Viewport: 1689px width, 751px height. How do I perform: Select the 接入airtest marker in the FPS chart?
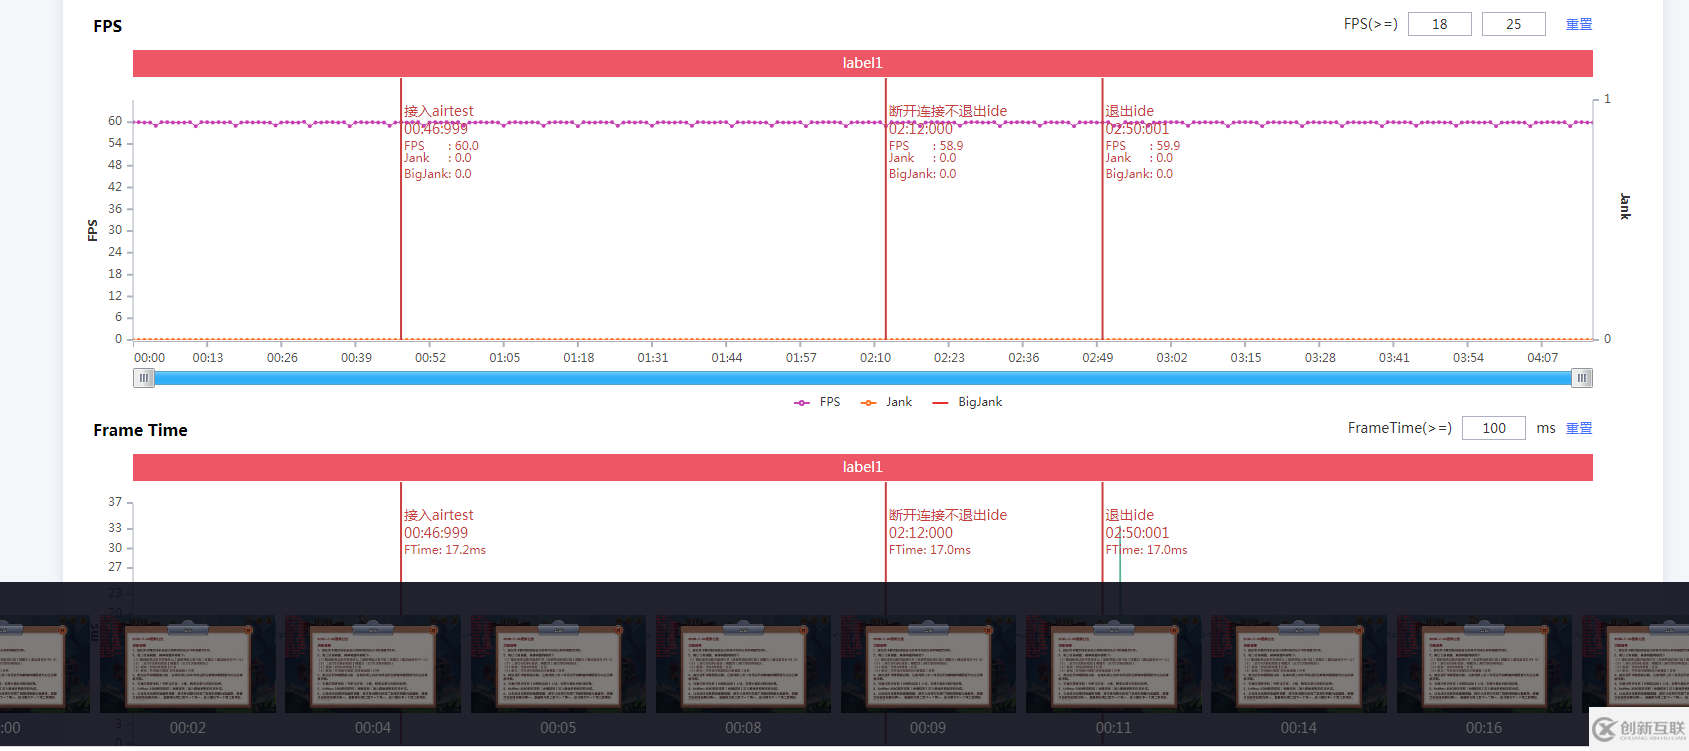pos(439,111)
